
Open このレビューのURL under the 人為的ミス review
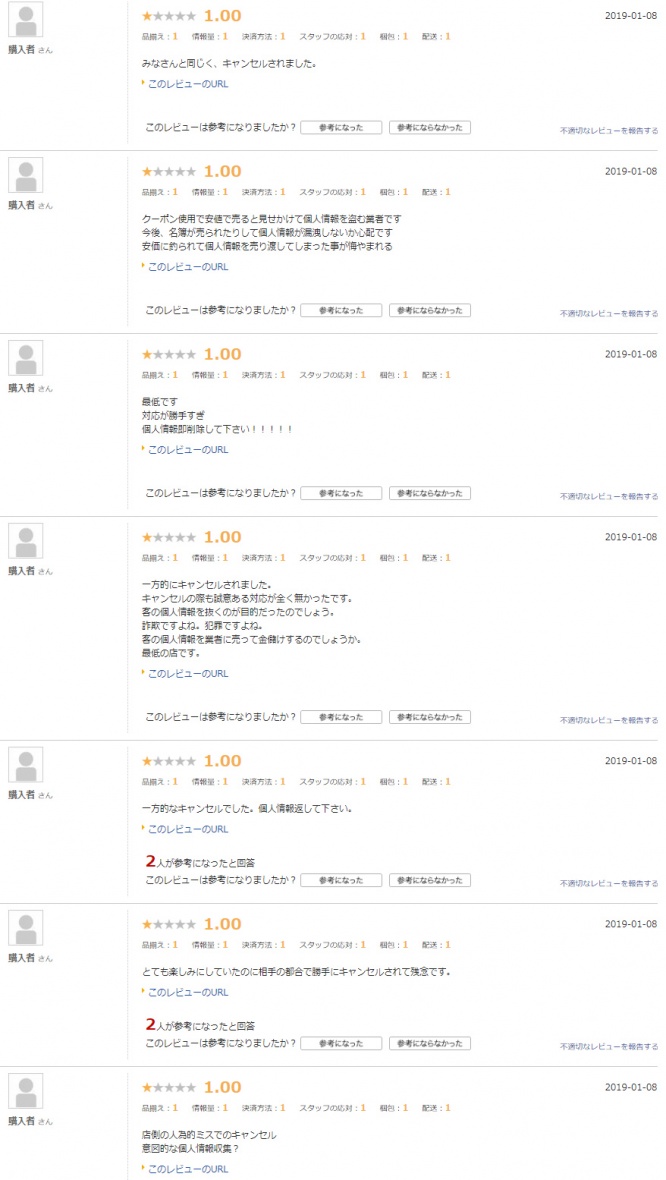pos(188,1169)
